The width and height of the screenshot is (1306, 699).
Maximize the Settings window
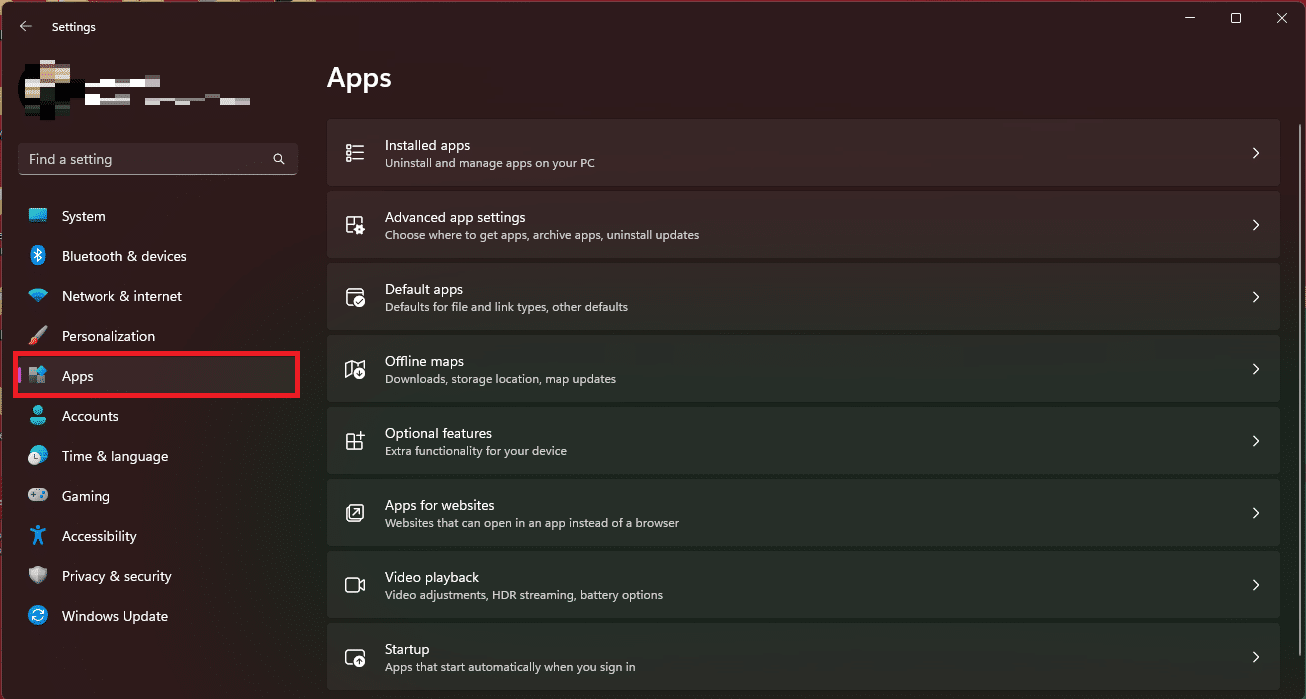1236,18
